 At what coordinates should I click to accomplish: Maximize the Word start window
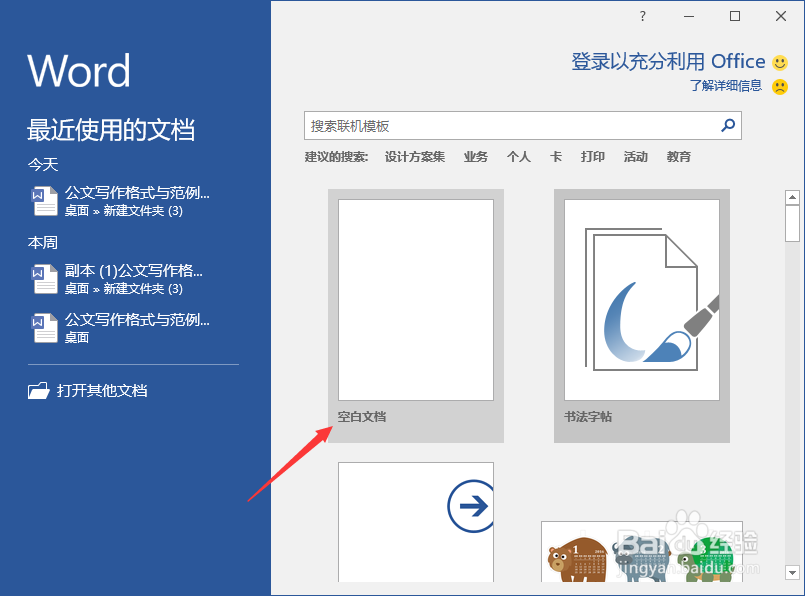735,16
